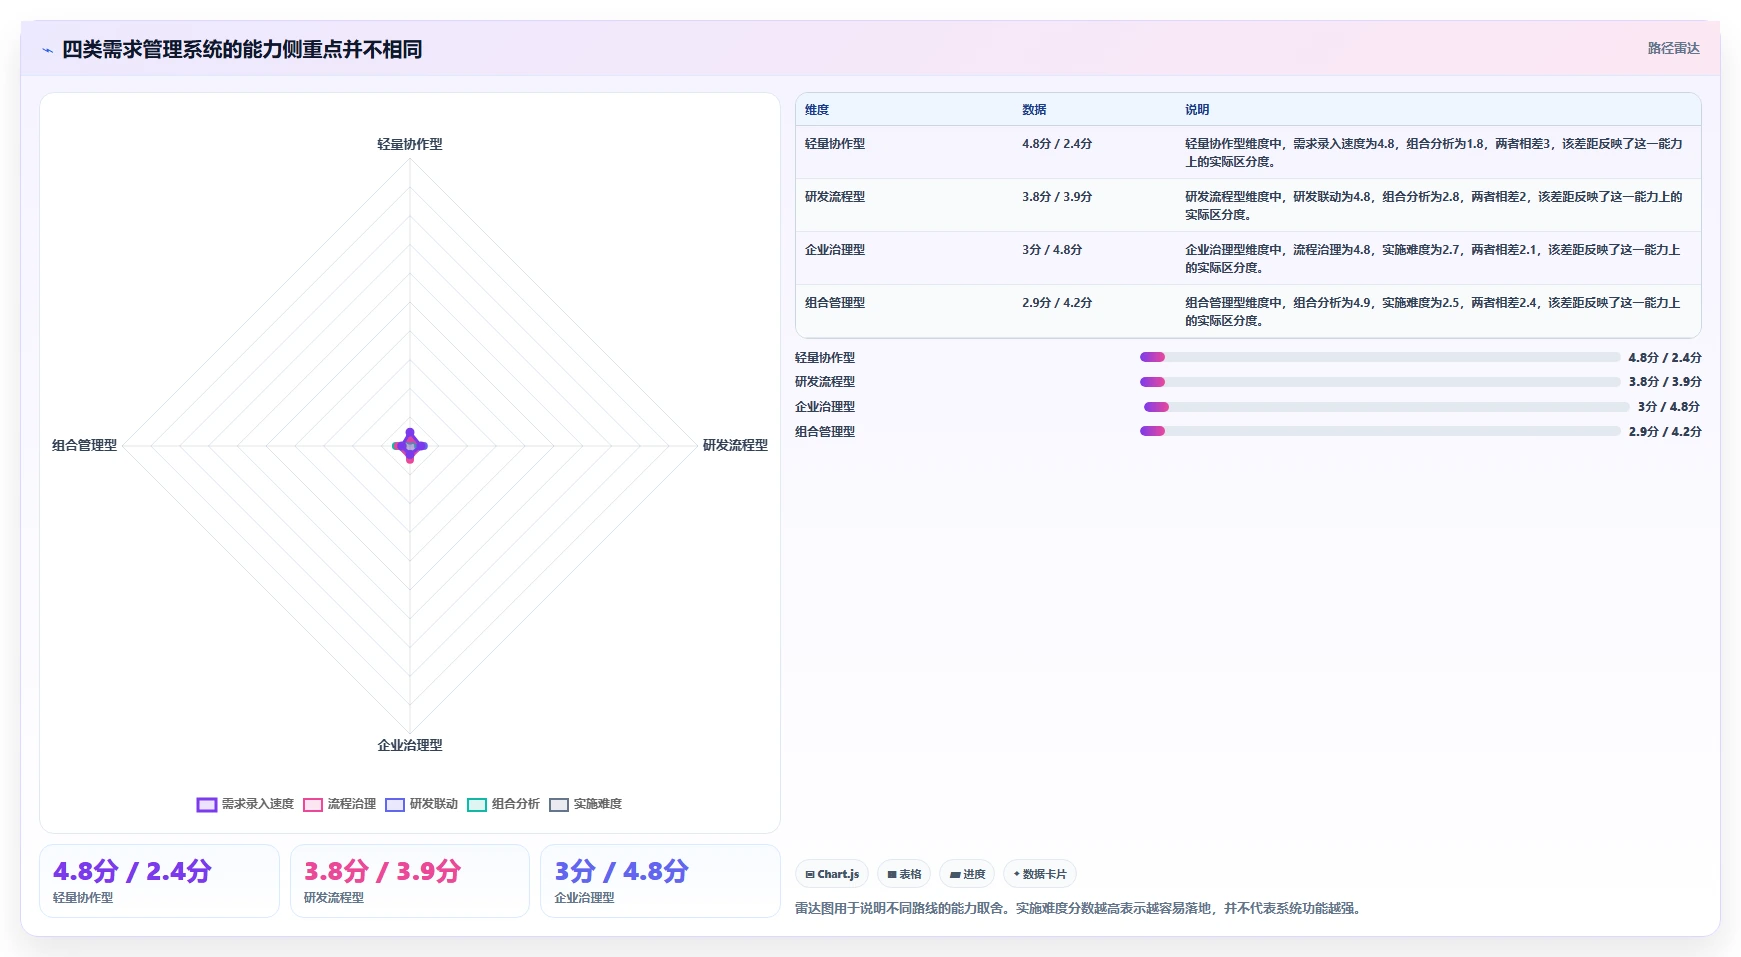Click the 说明 column header
The height and width of the screenshot is (957, 1741).
point(1197,110)
